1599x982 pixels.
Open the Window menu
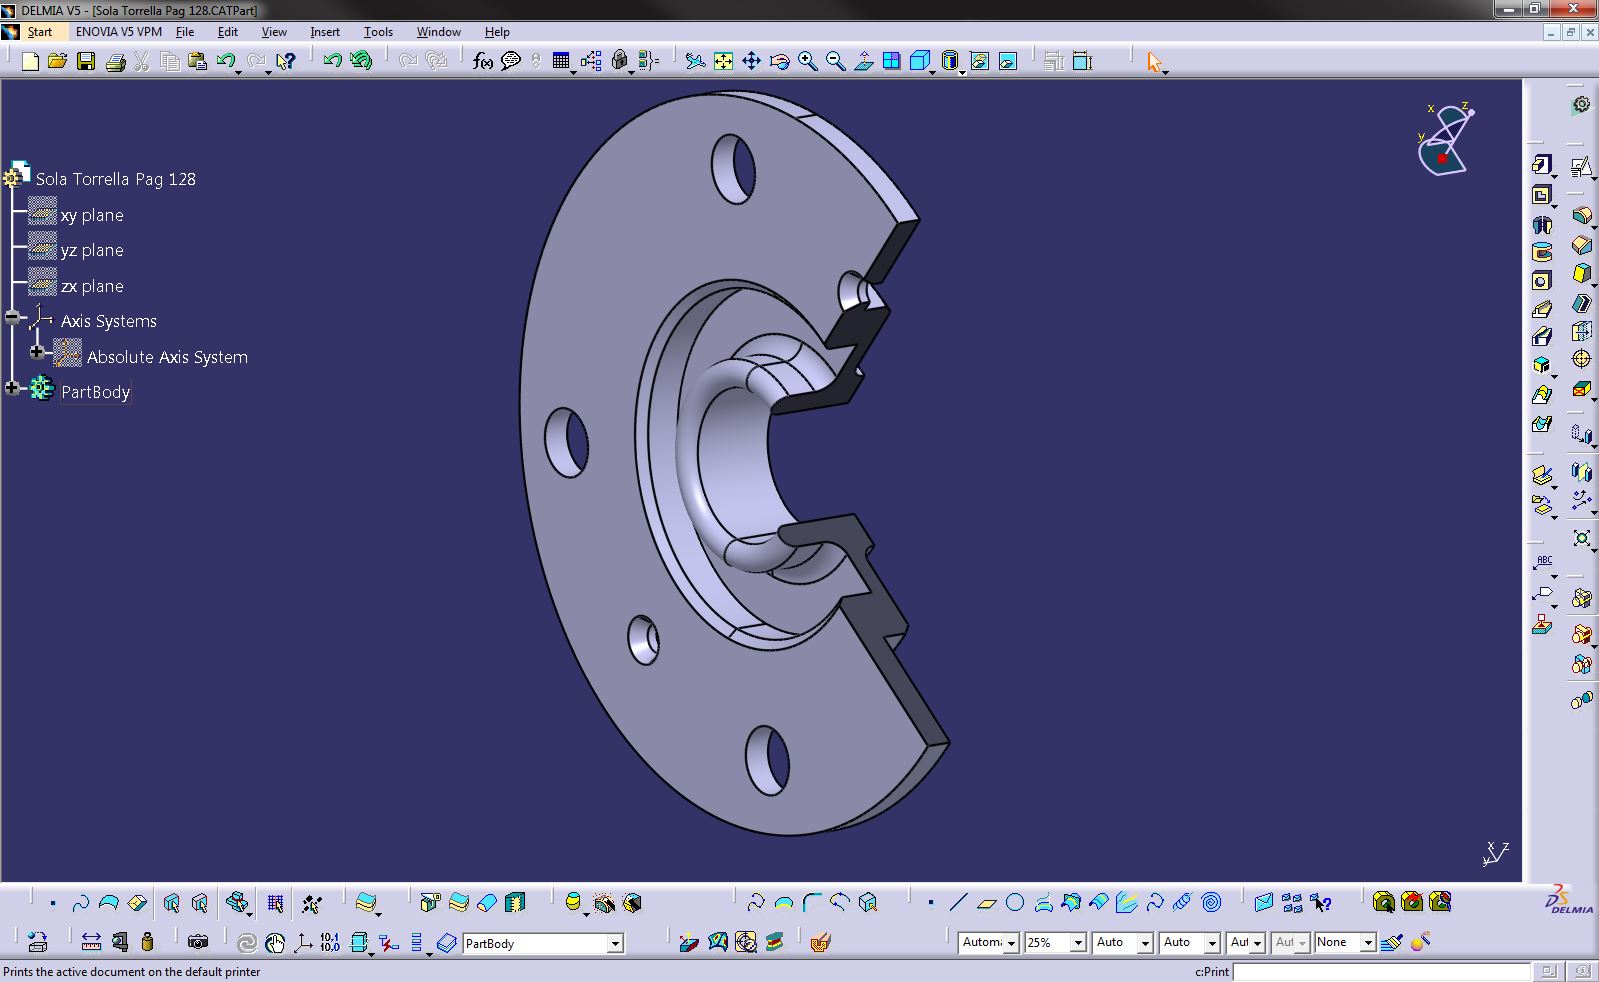point(438,32)
